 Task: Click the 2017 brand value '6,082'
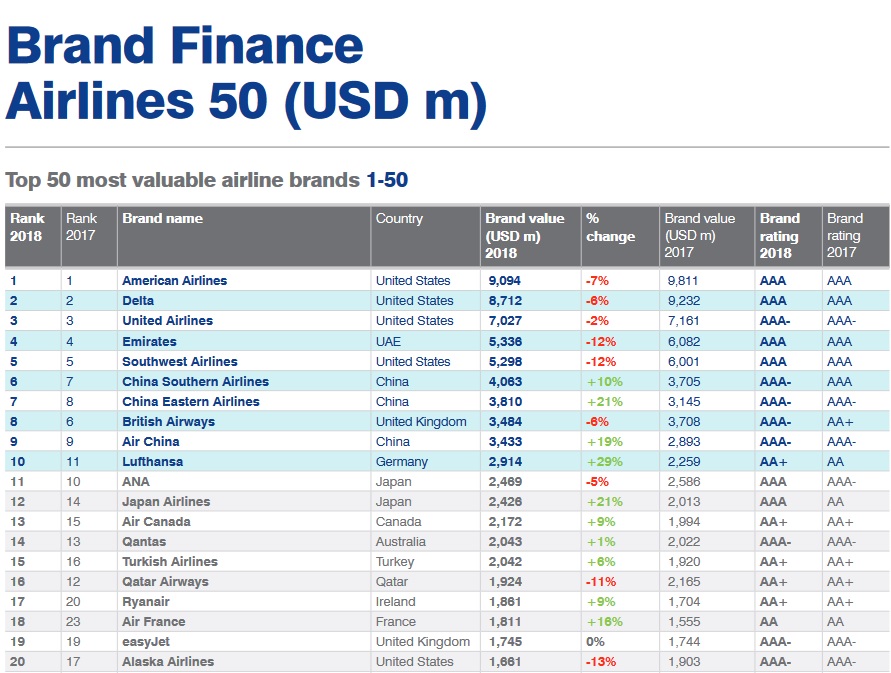tap(684, 342)
